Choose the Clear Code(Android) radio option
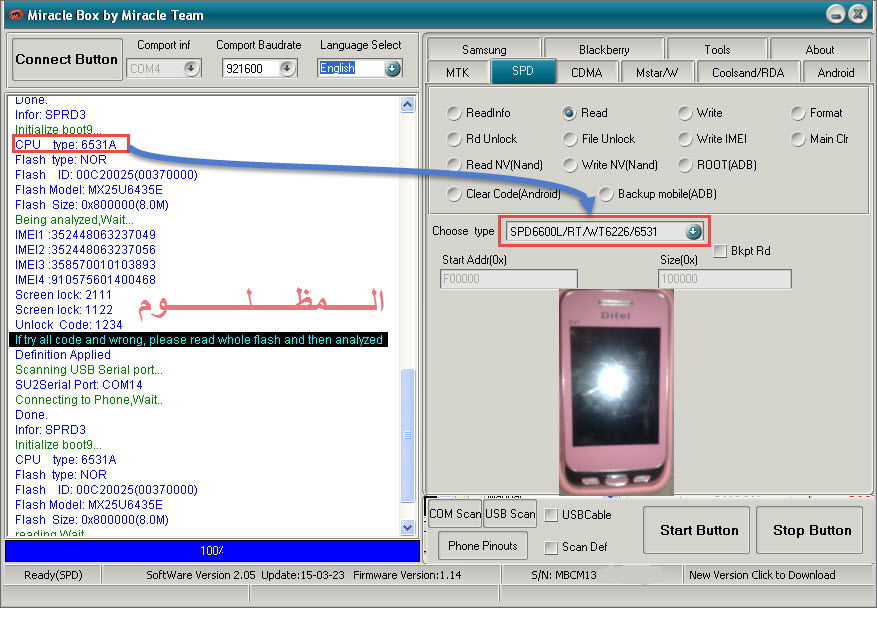 [x=504, y=194]
